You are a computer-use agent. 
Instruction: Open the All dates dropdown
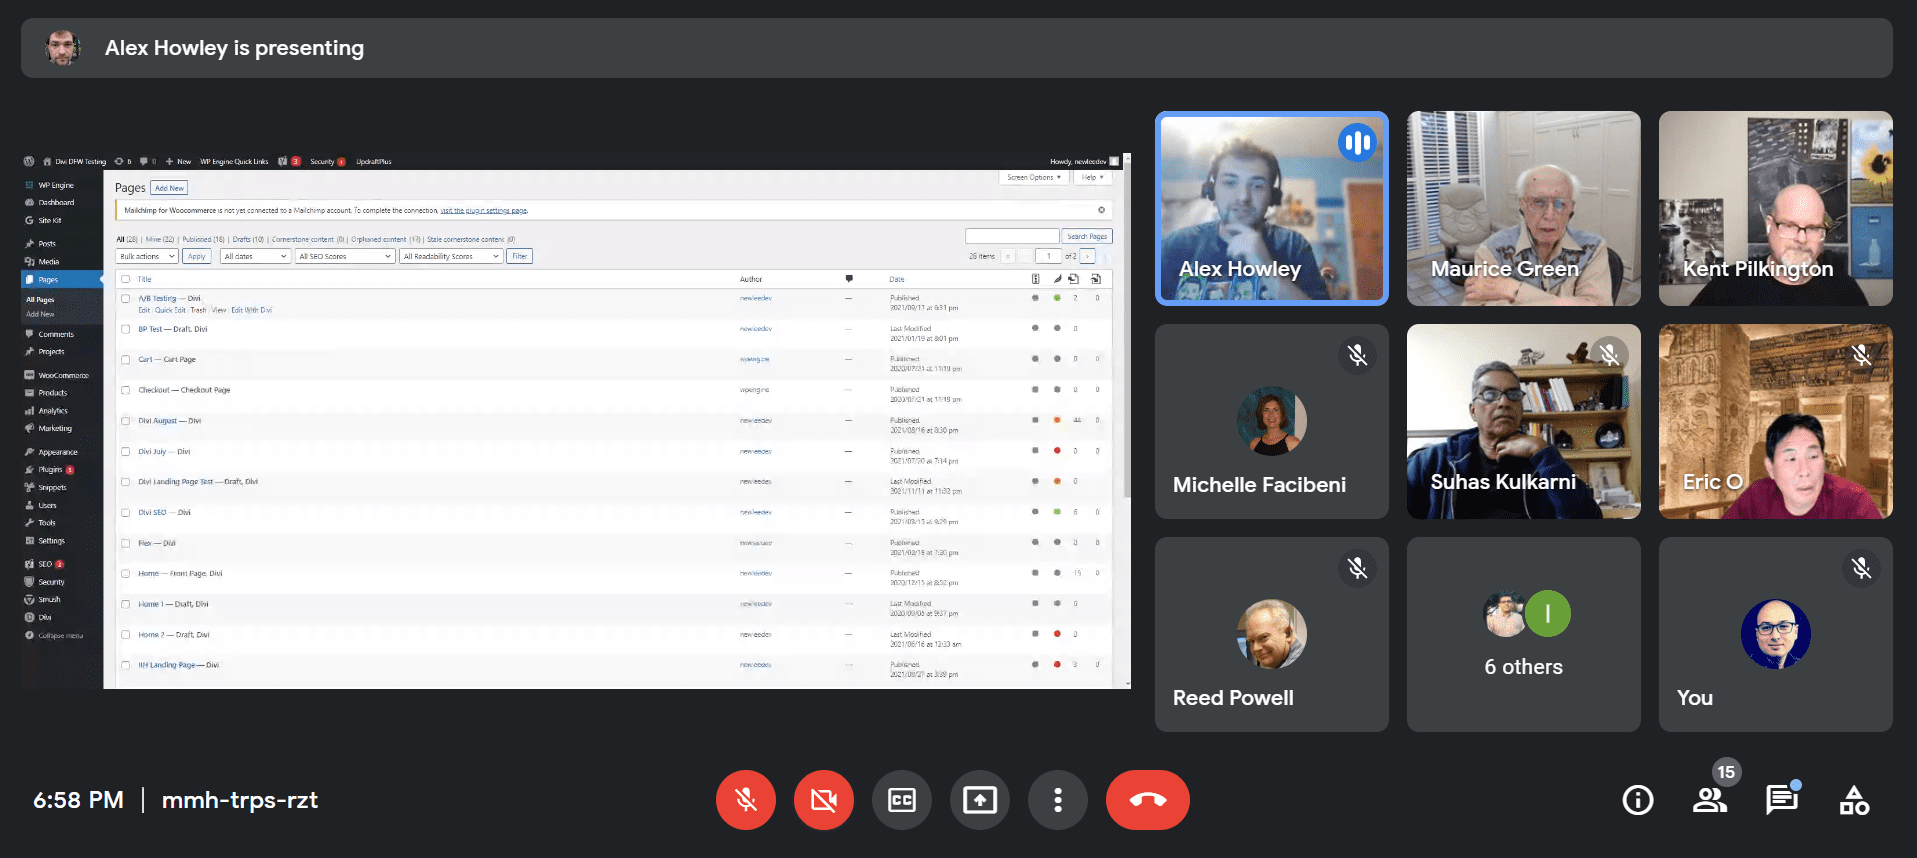pos(255,256)
